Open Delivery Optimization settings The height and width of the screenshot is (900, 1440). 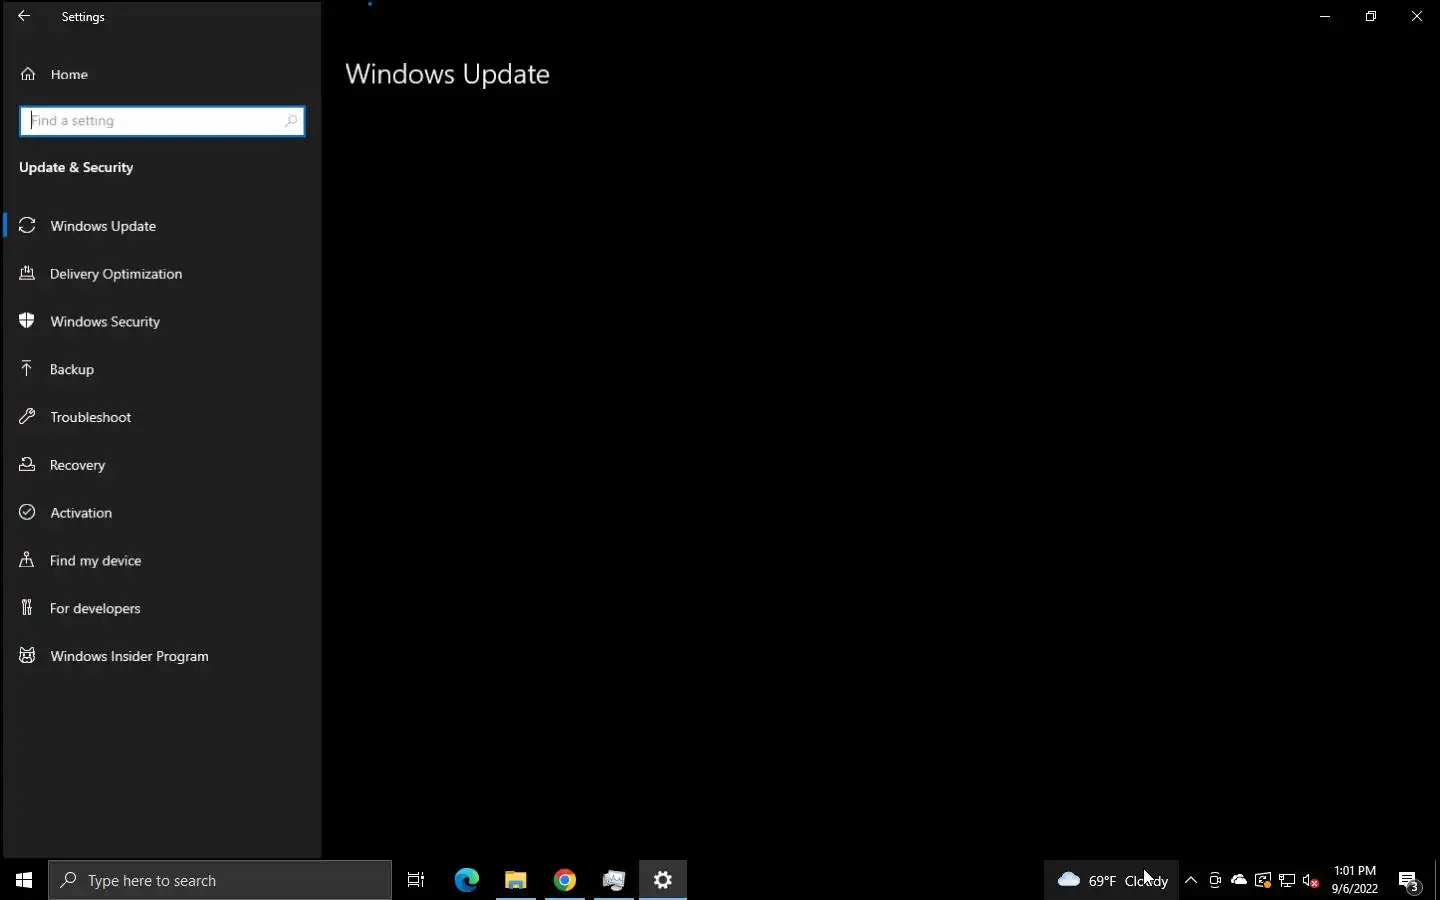click(x=162, y=274)
